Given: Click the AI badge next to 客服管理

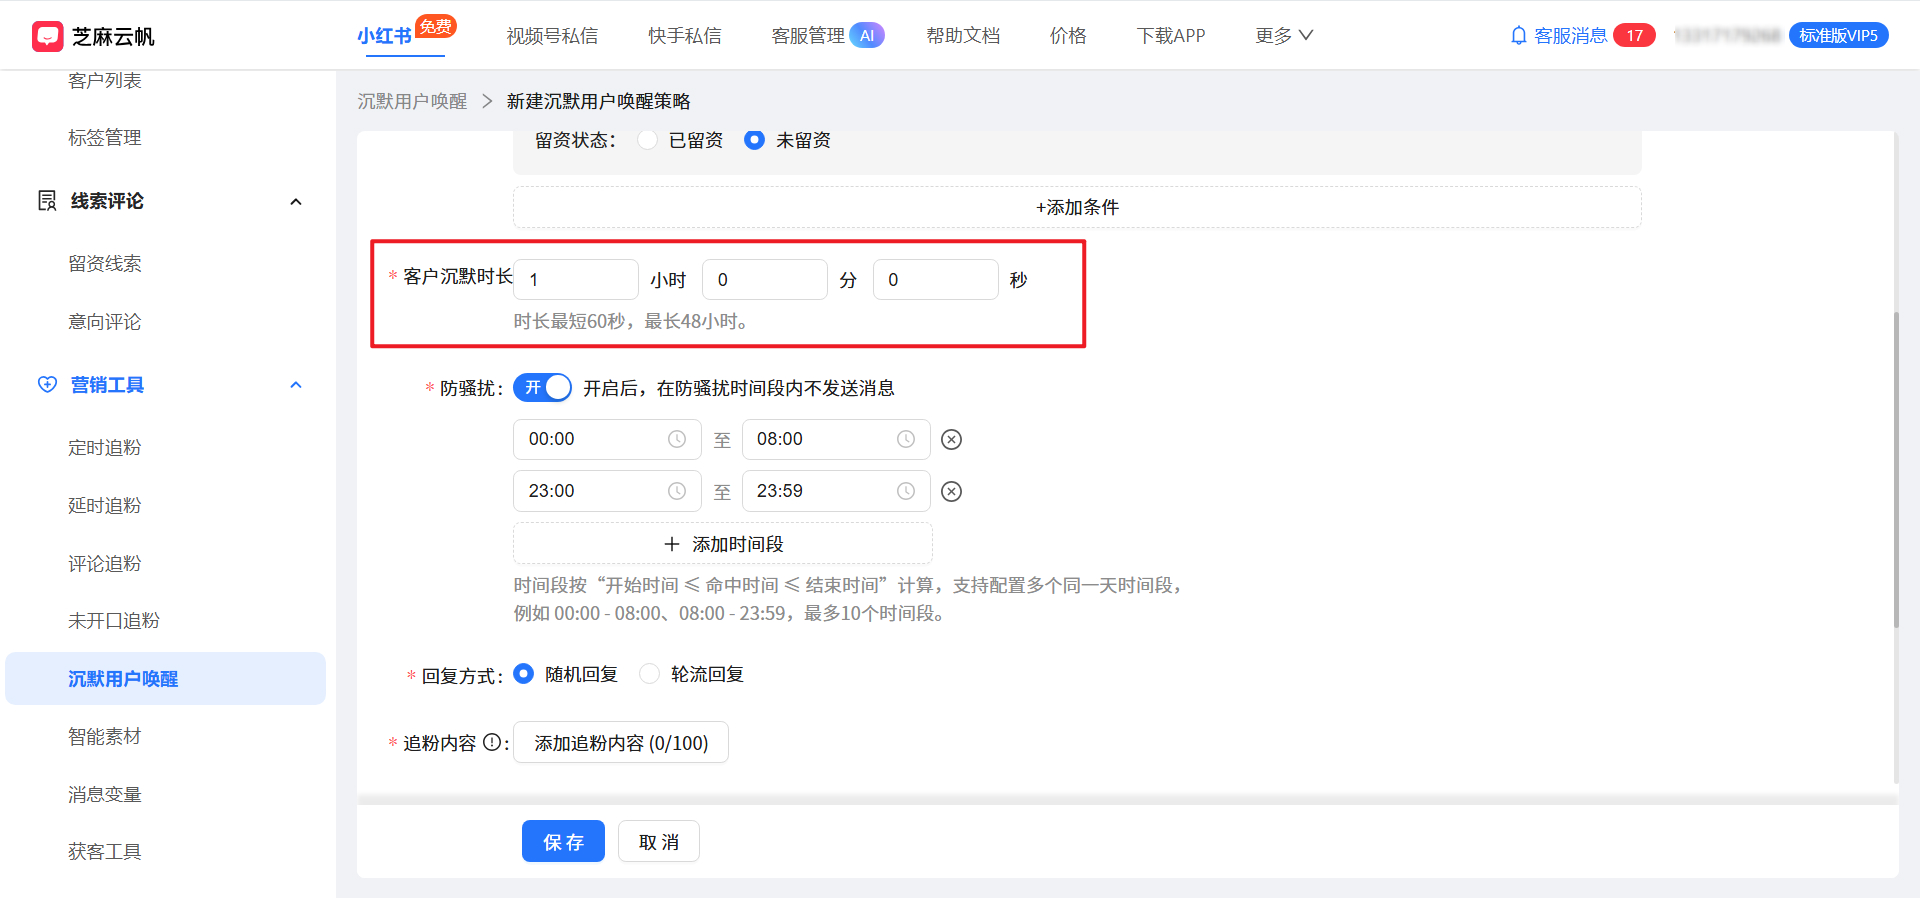Looking at the screenshot, I should (x=867, y=36).
